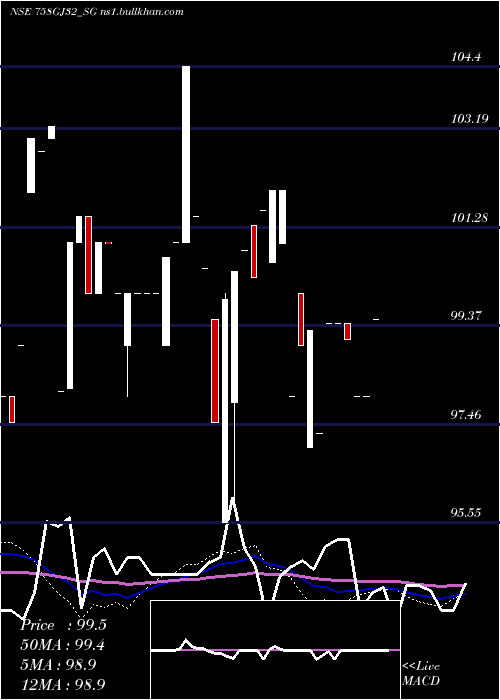Click the MACD inset chart panel
The width and height of the screenshot is (500, 700).
click(275, 650)
